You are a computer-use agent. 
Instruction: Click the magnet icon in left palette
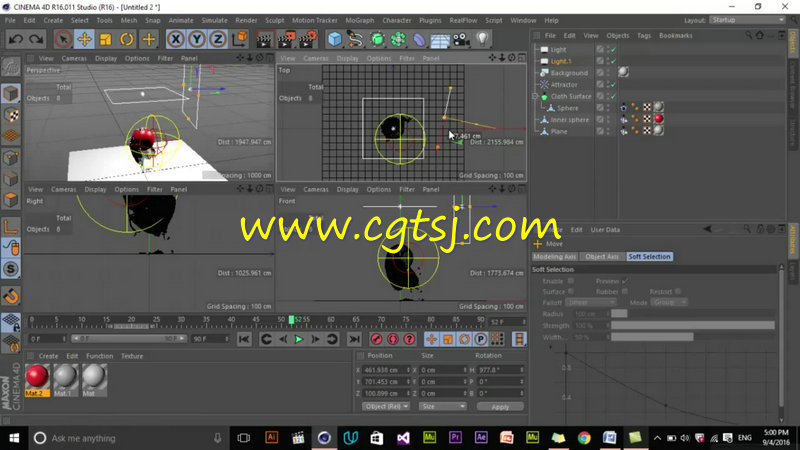coord(11,296)
